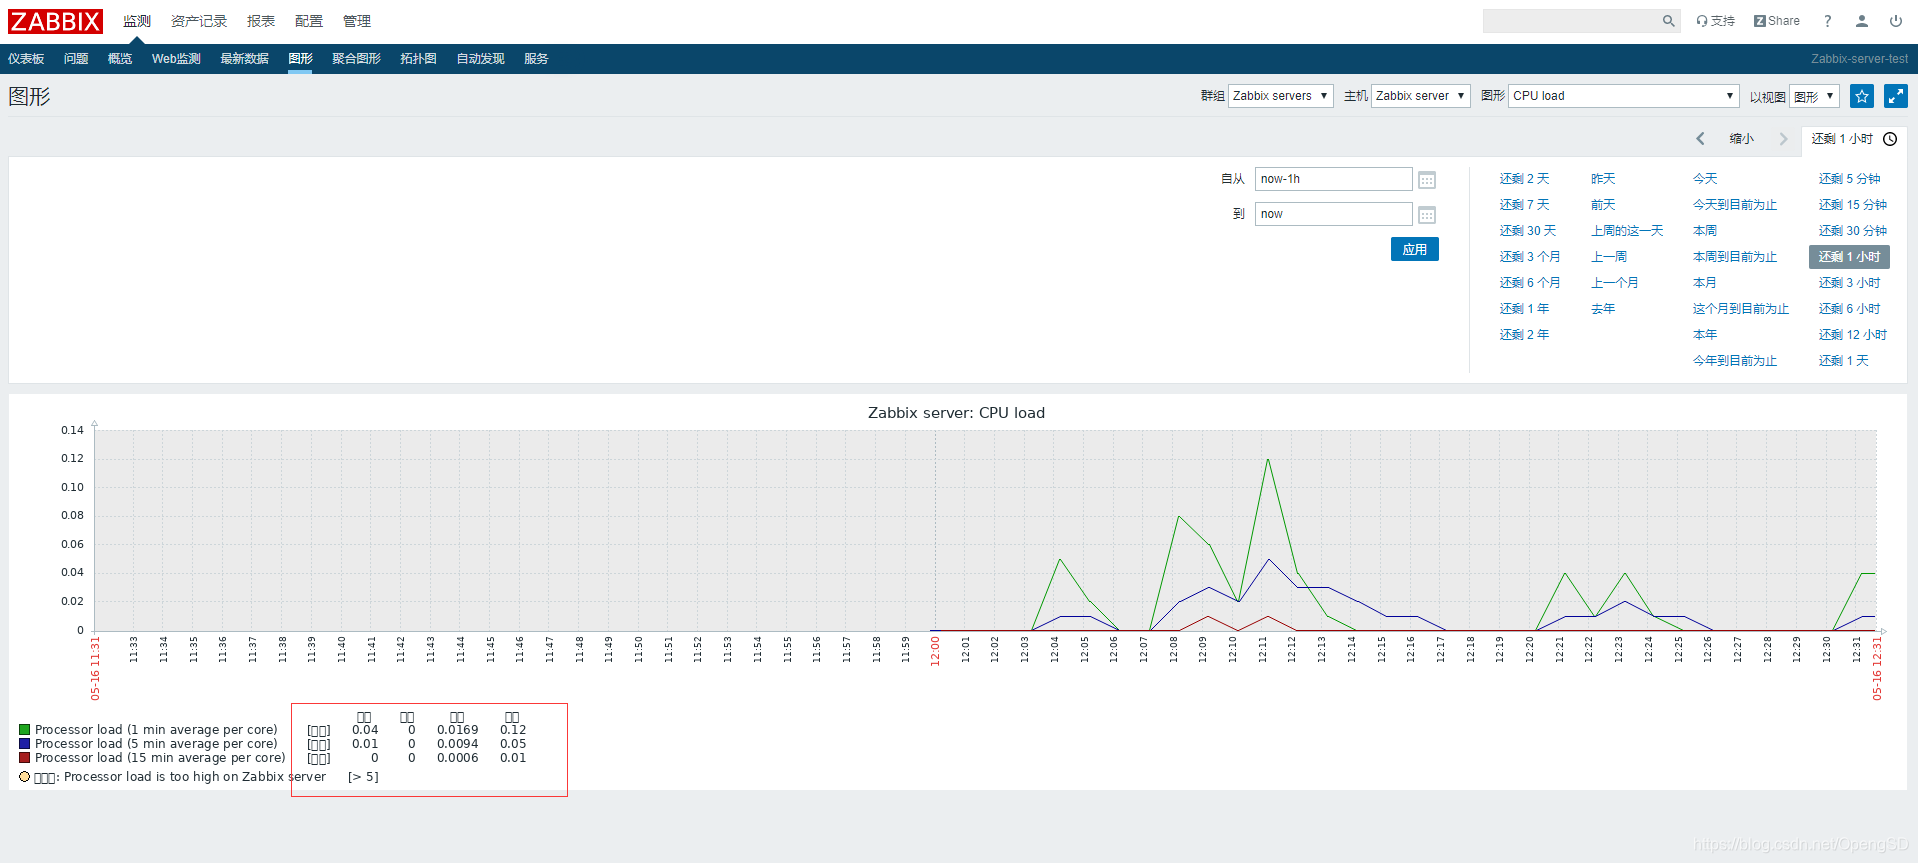The image size is (1918, 863).
Task: Open the 以视图 view mode dropdown
Action: (1815, 96)
